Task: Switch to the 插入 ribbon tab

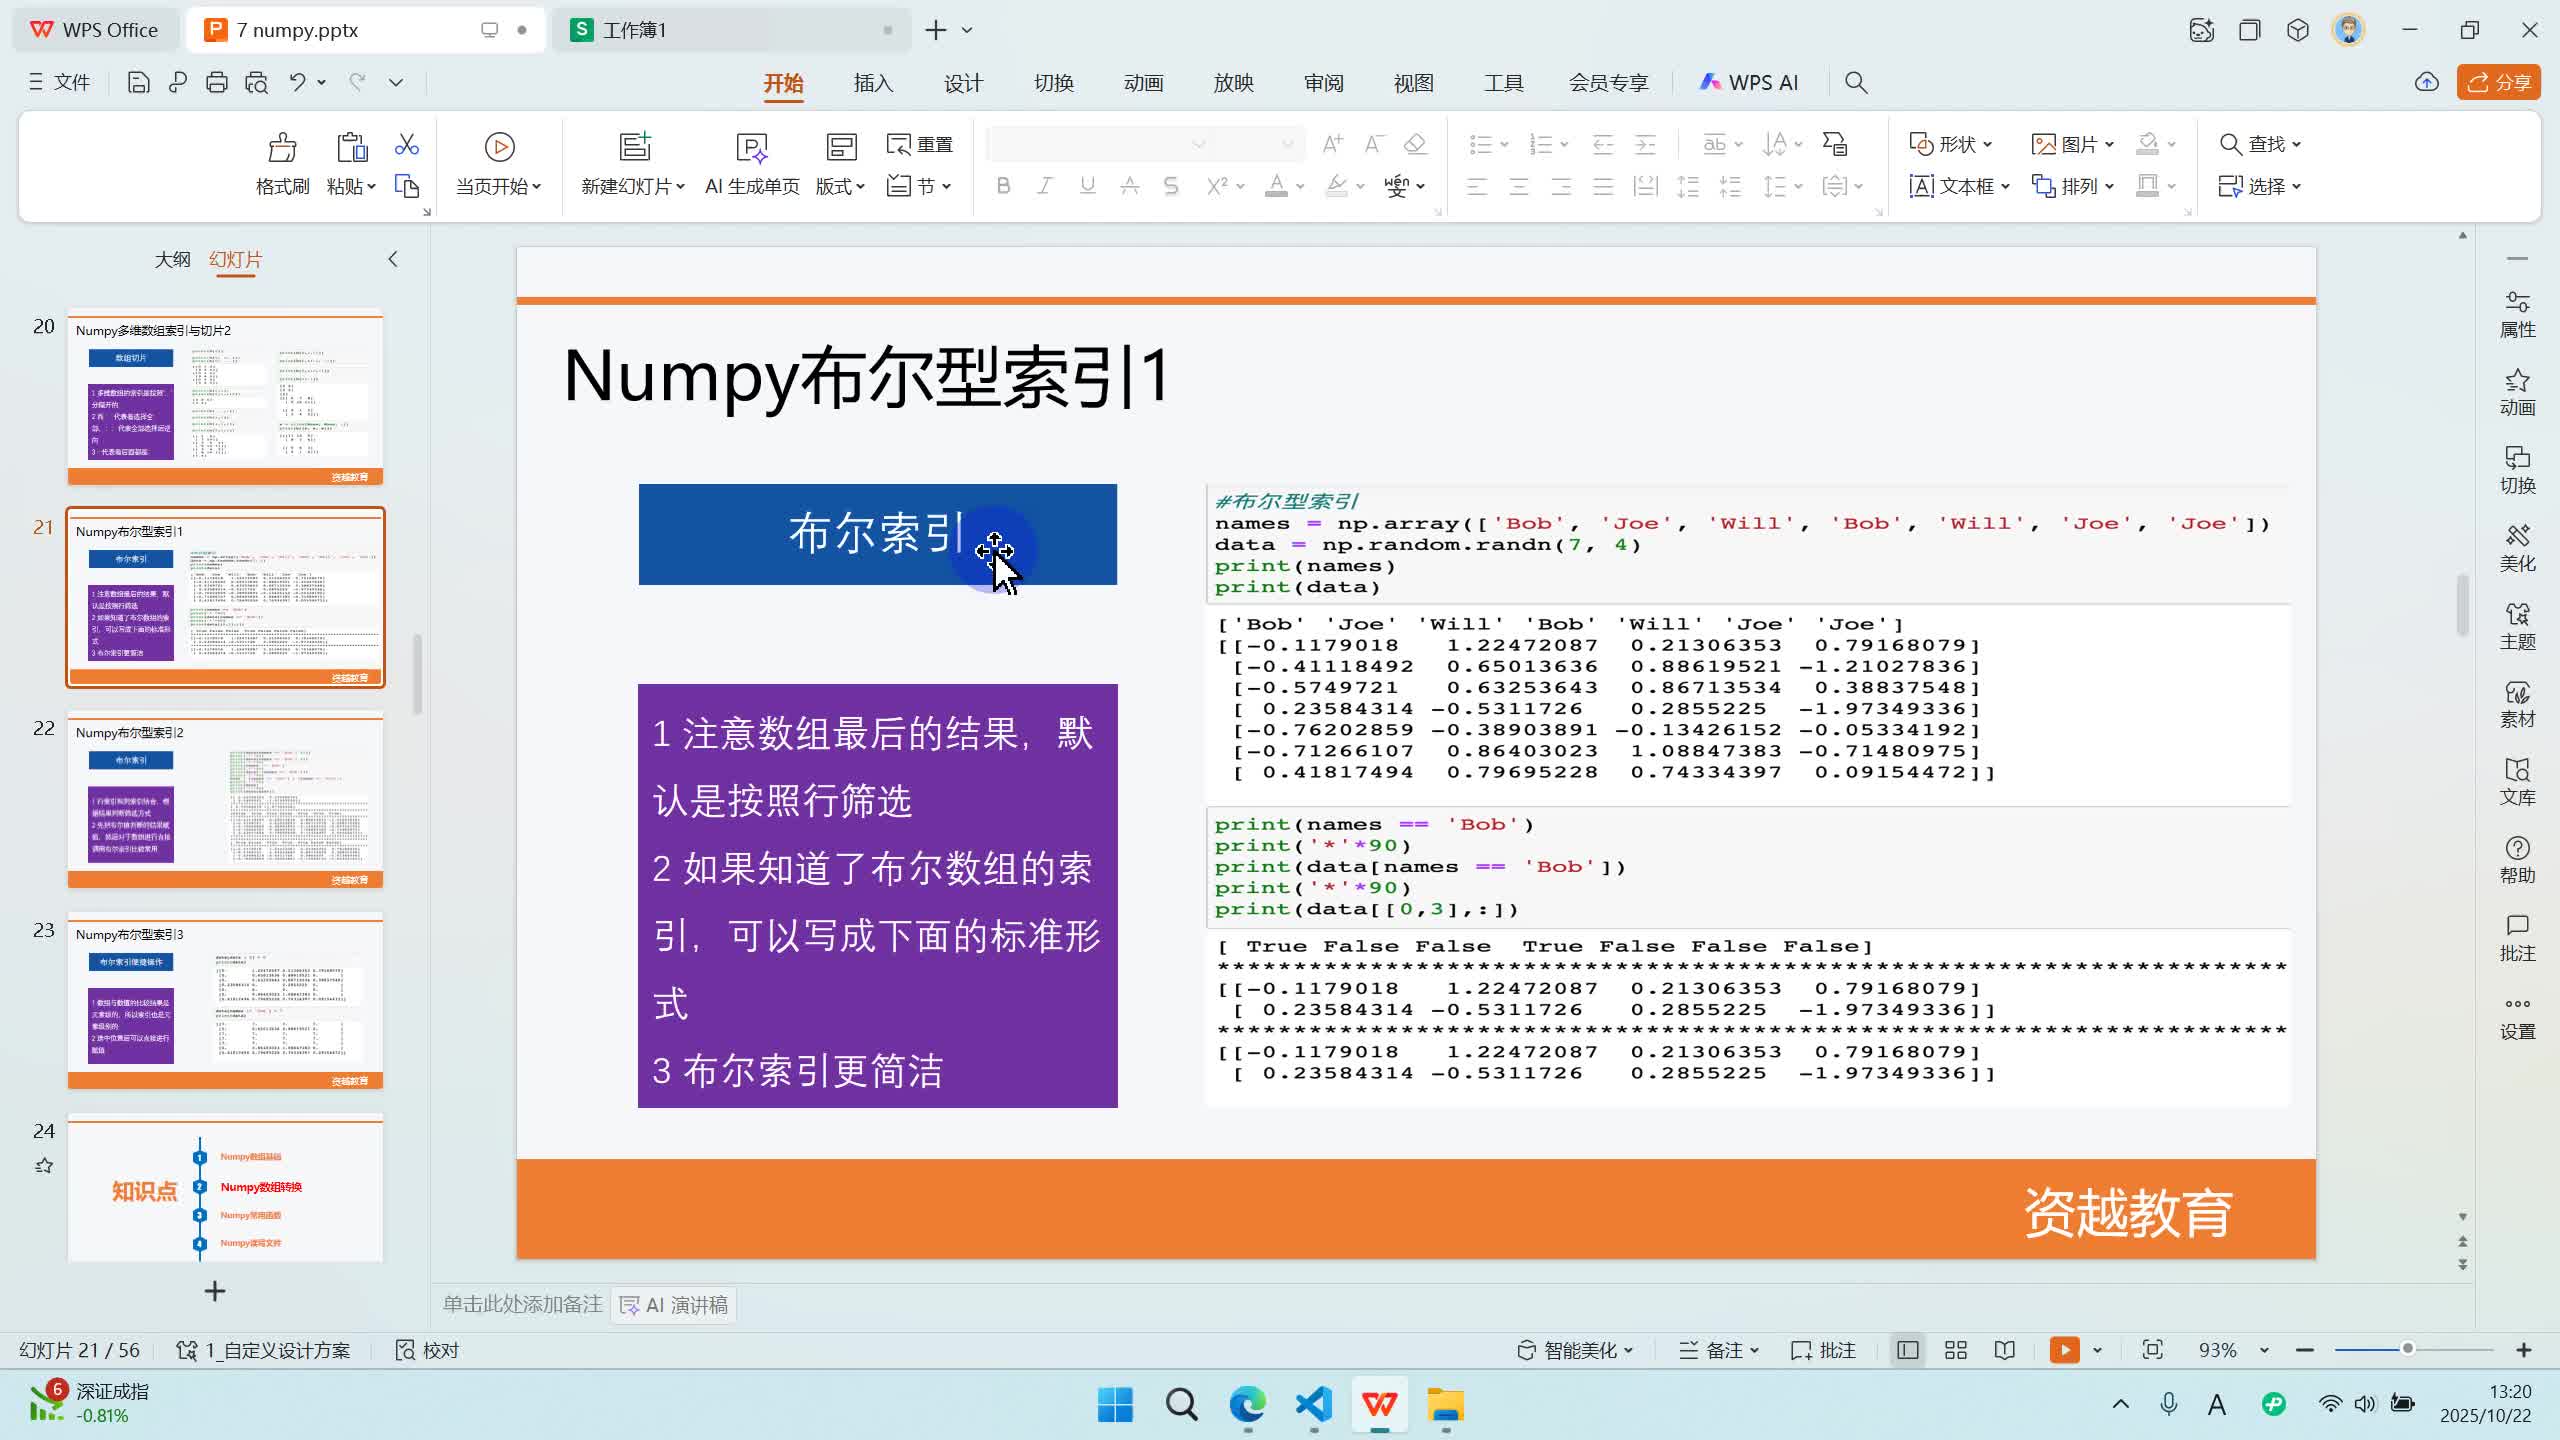Action: click(x=872, y=83)
